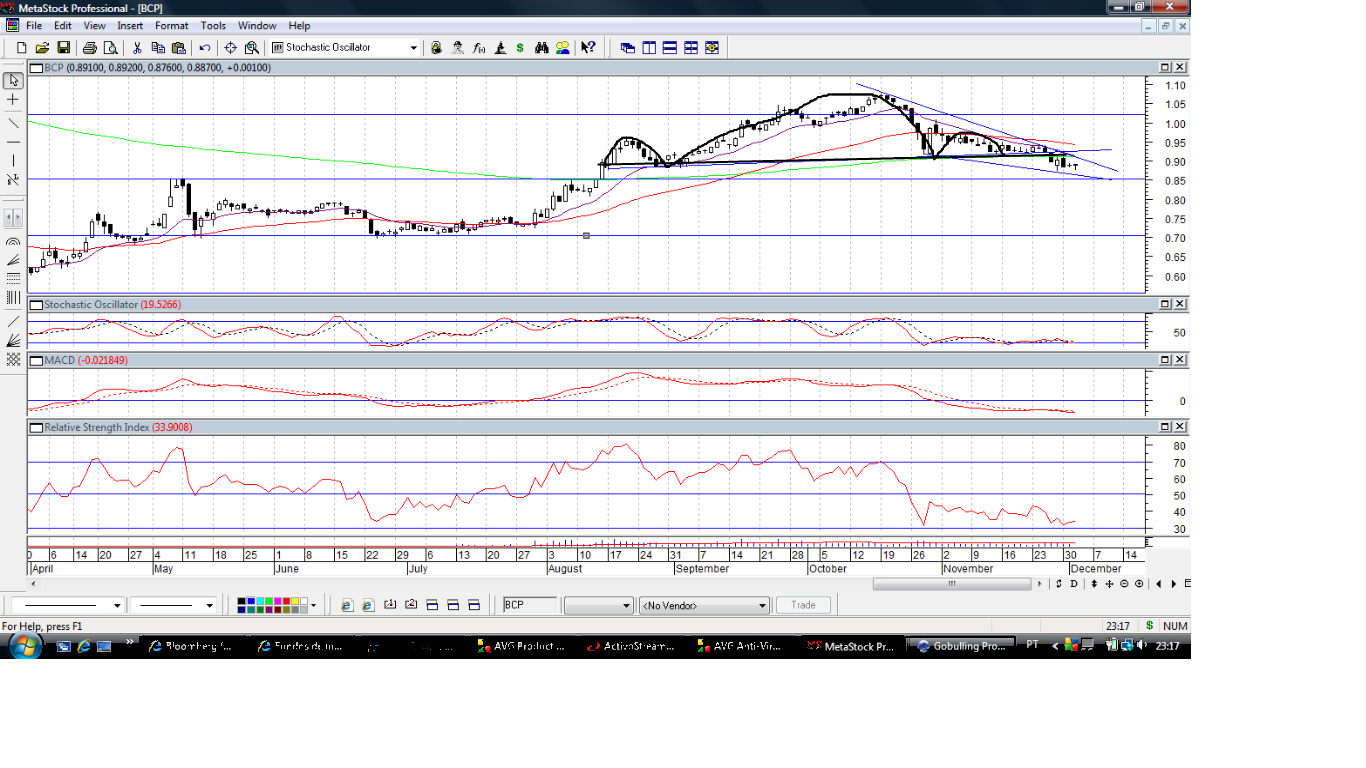Pick the red color swatch in palette
The image size is (1366, 768).
(x=286, y=602)
